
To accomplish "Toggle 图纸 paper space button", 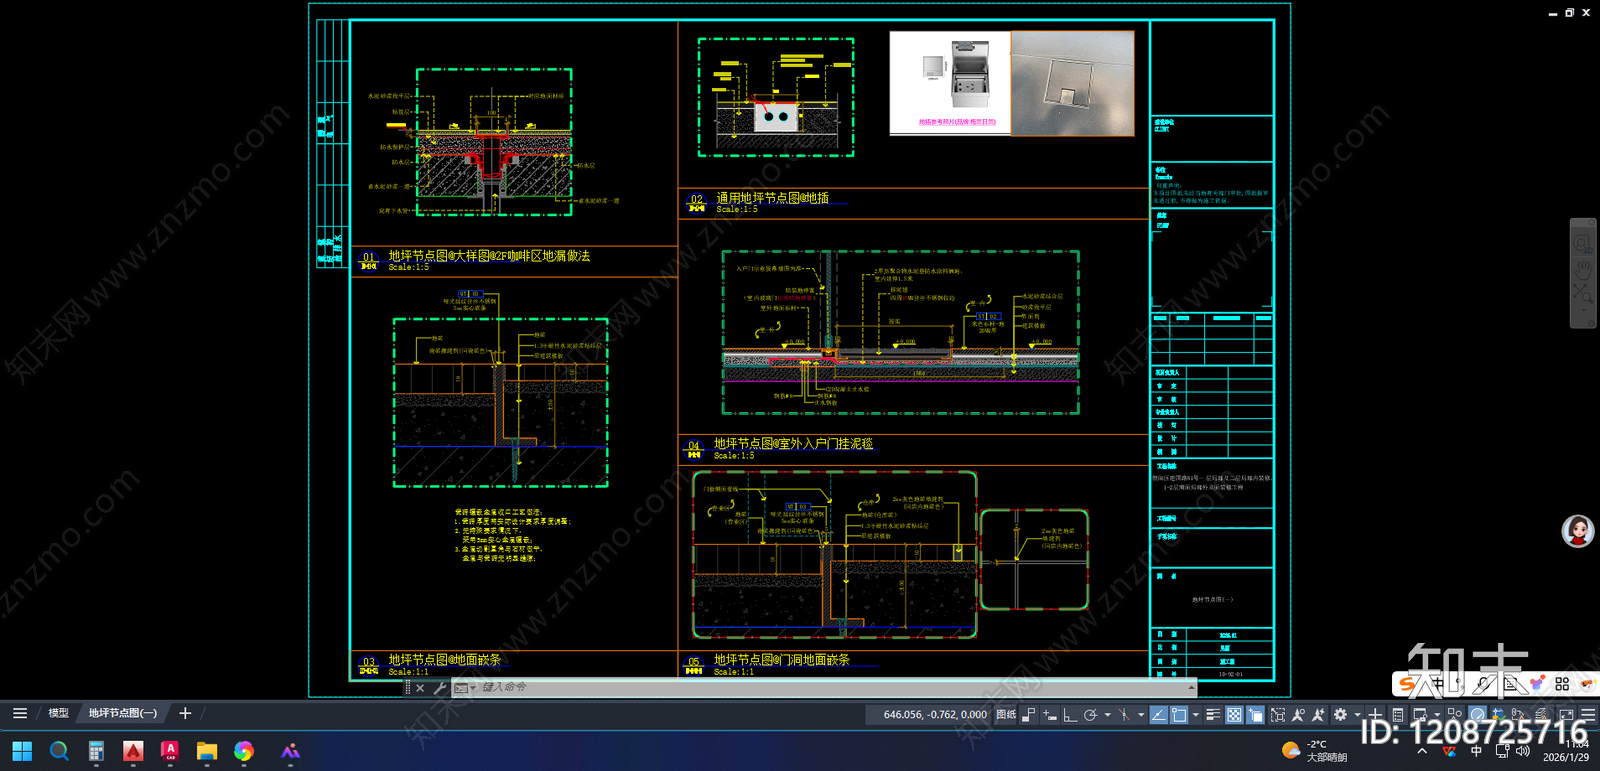I will click(x=1007, y=715).
